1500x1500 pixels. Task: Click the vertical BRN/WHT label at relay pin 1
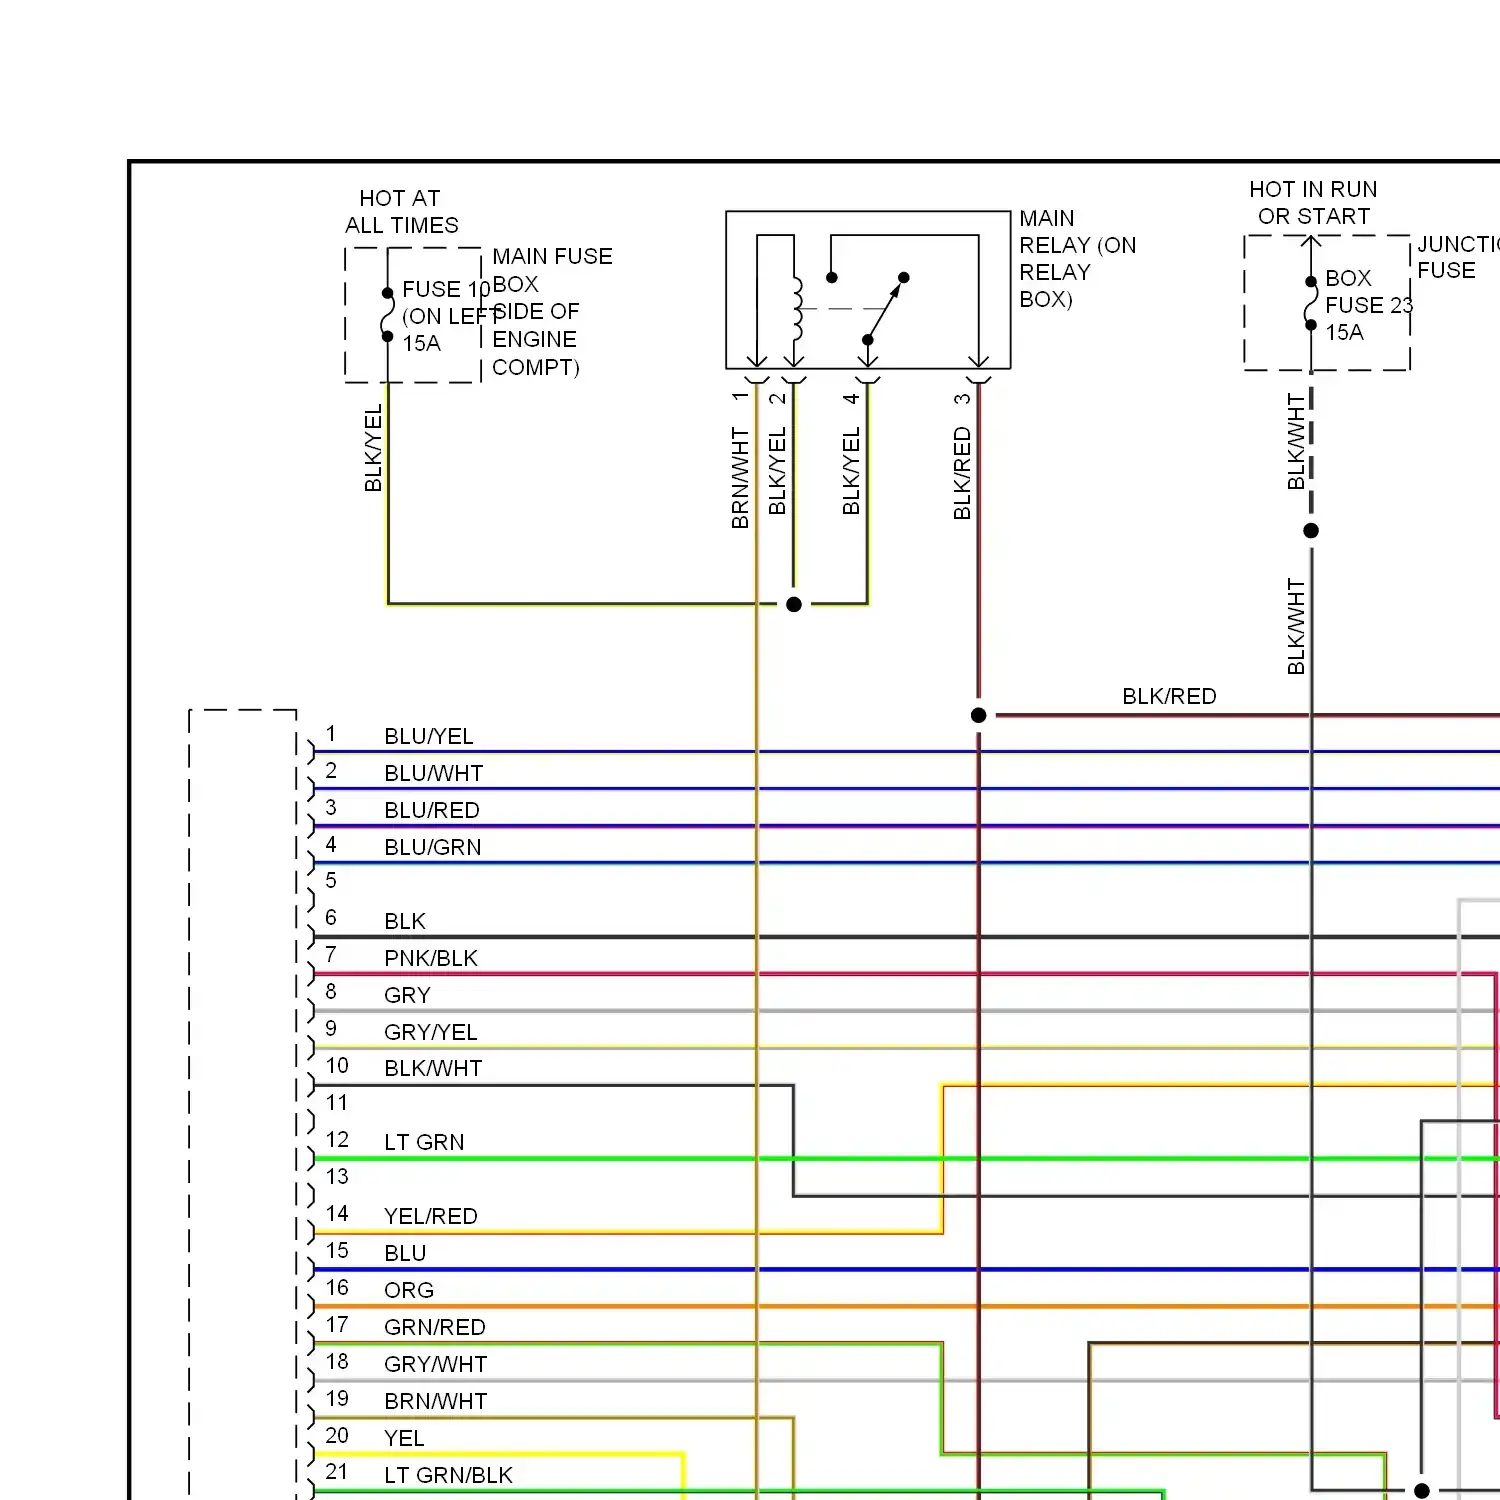[x=740, y=478]
